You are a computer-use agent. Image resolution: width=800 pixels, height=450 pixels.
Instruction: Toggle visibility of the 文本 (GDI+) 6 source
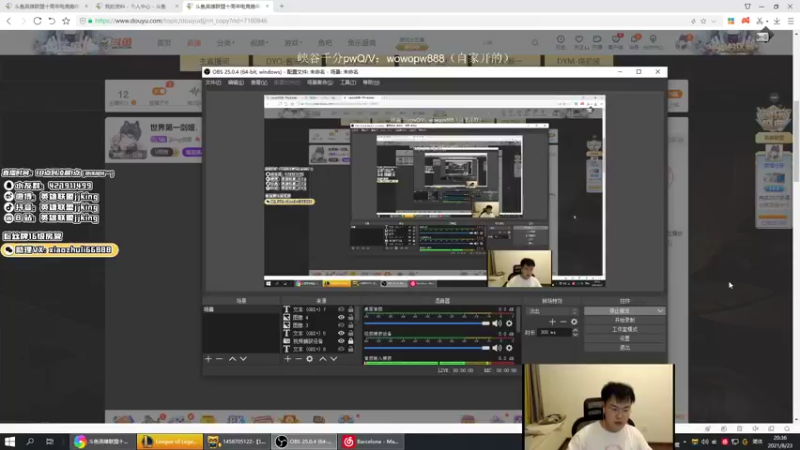tap(341, 349)
